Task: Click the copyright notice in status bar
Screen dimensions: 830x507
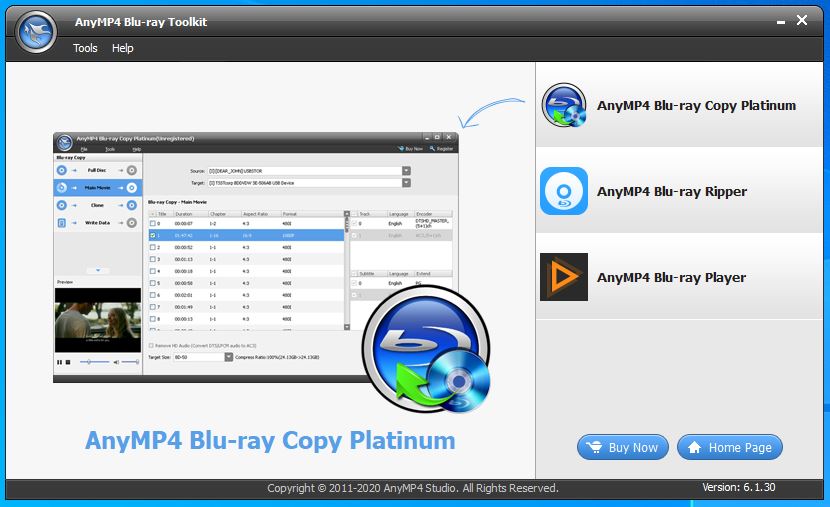Action: point(412,488)
